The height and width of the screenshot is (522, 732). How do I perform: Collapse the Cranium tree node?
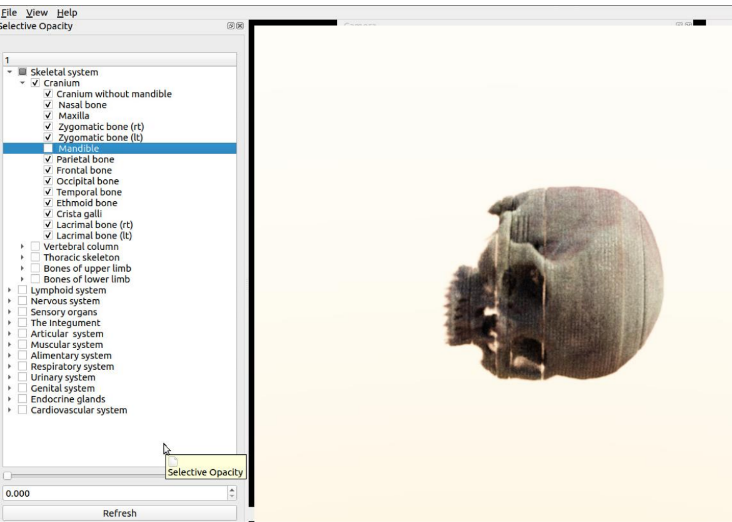(x=23, y=83)
